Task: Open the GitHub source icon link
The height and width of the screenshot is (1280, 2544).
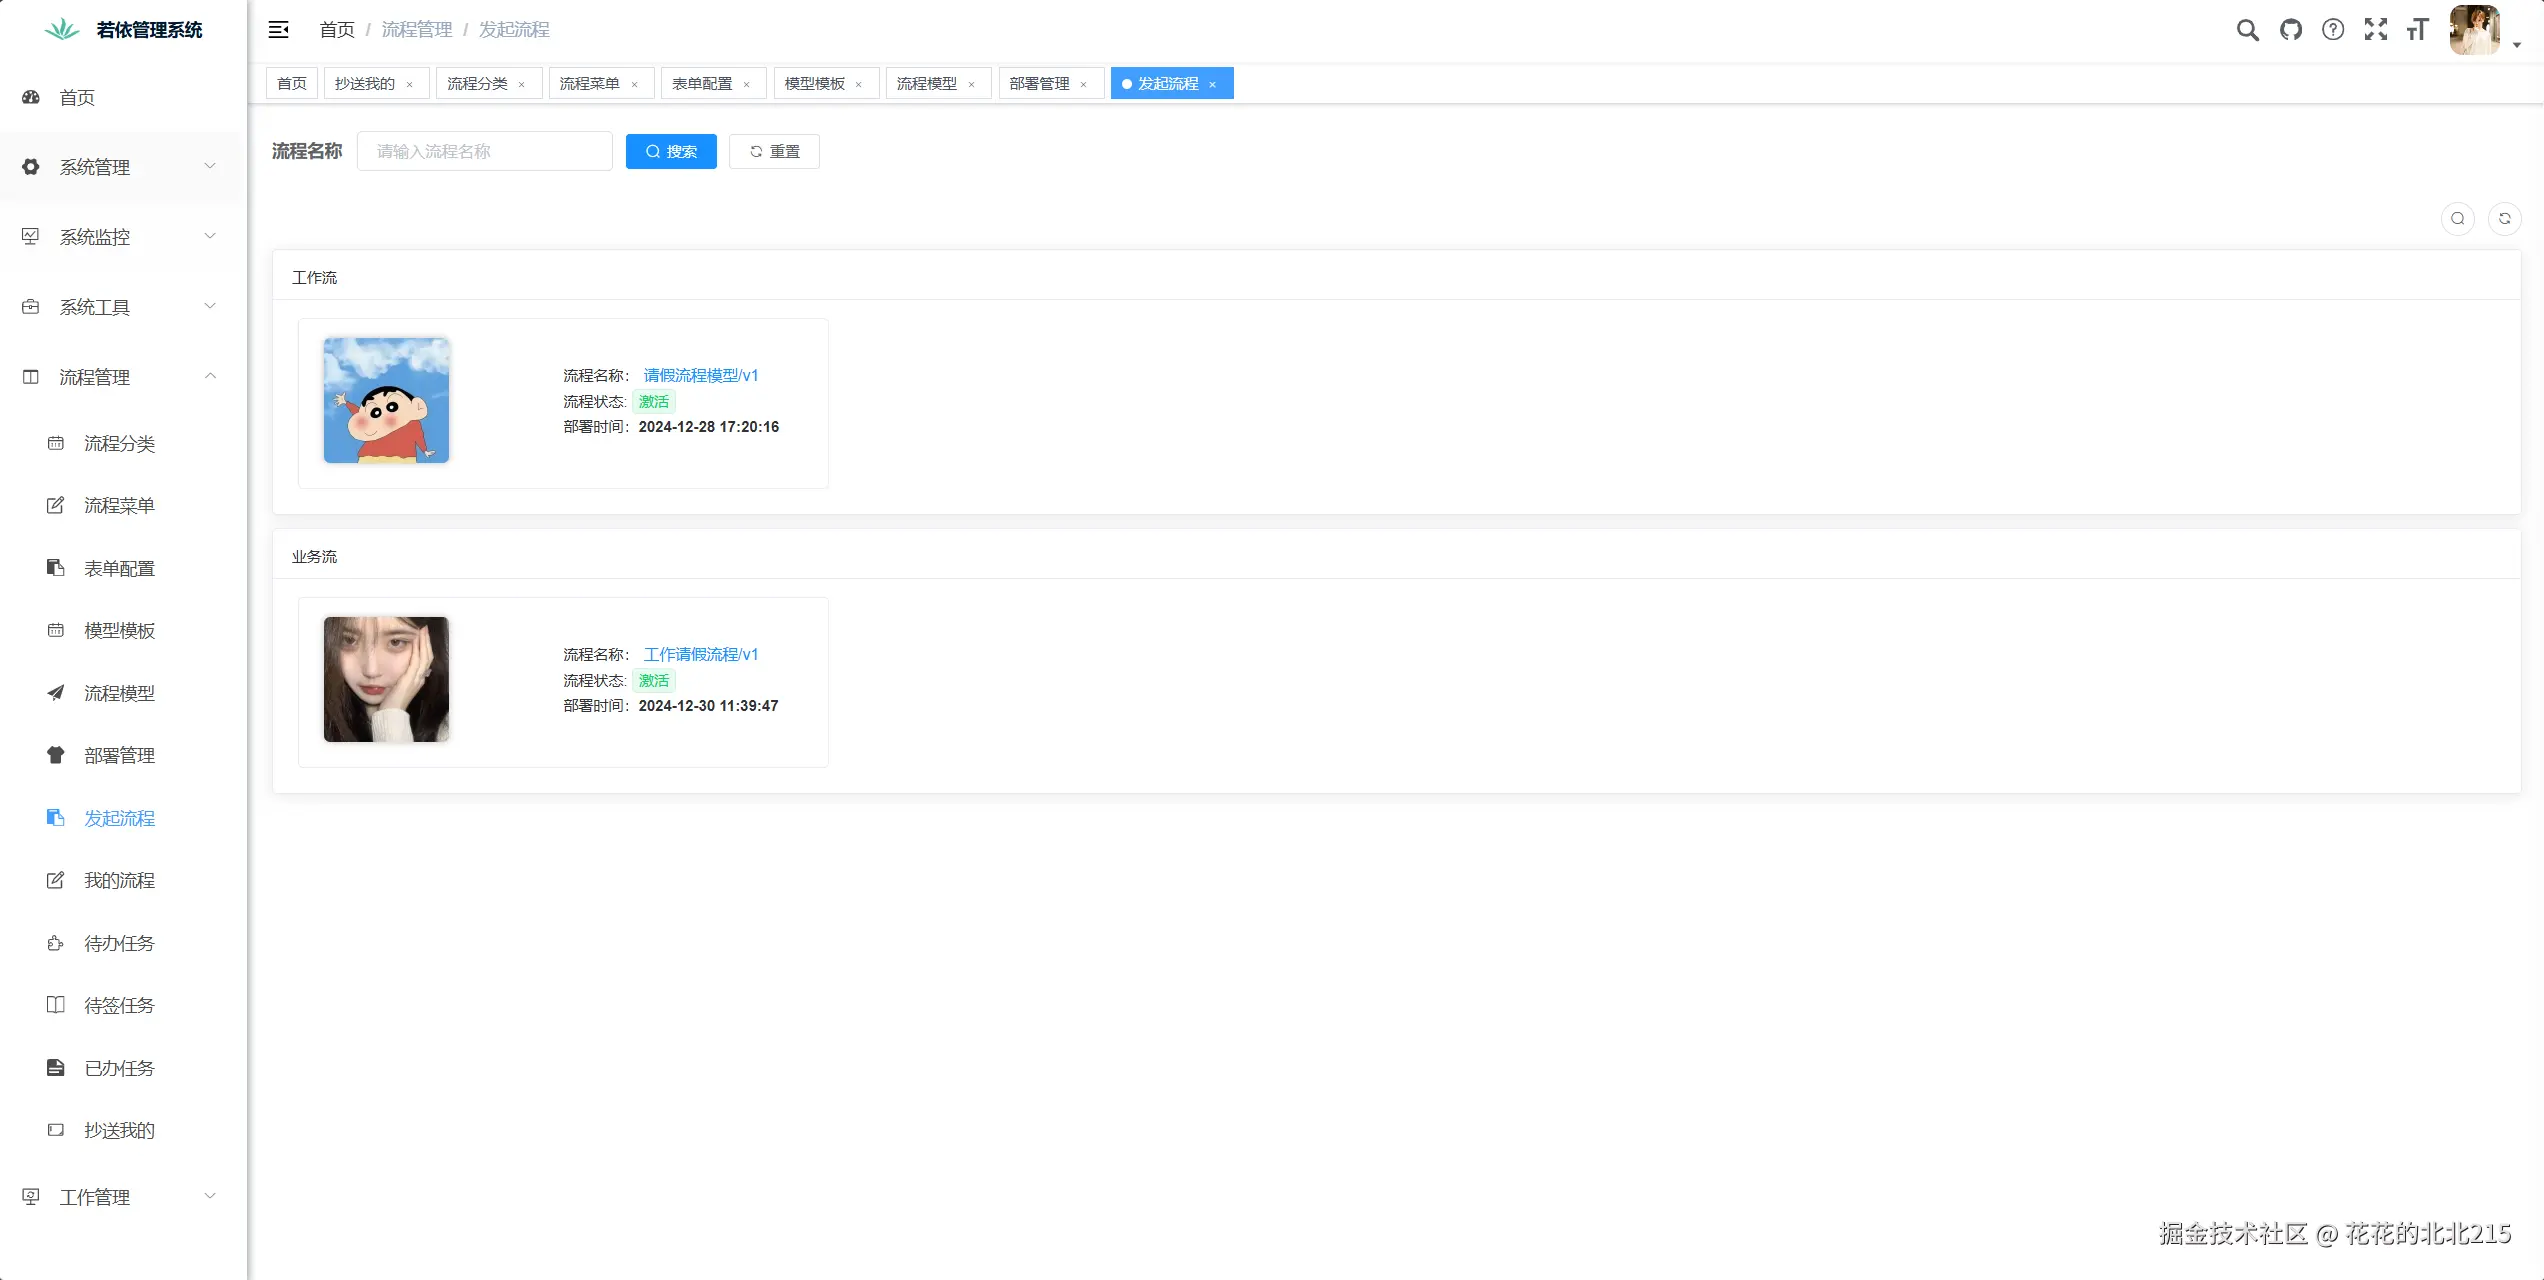Action: tap(2290, 30)
